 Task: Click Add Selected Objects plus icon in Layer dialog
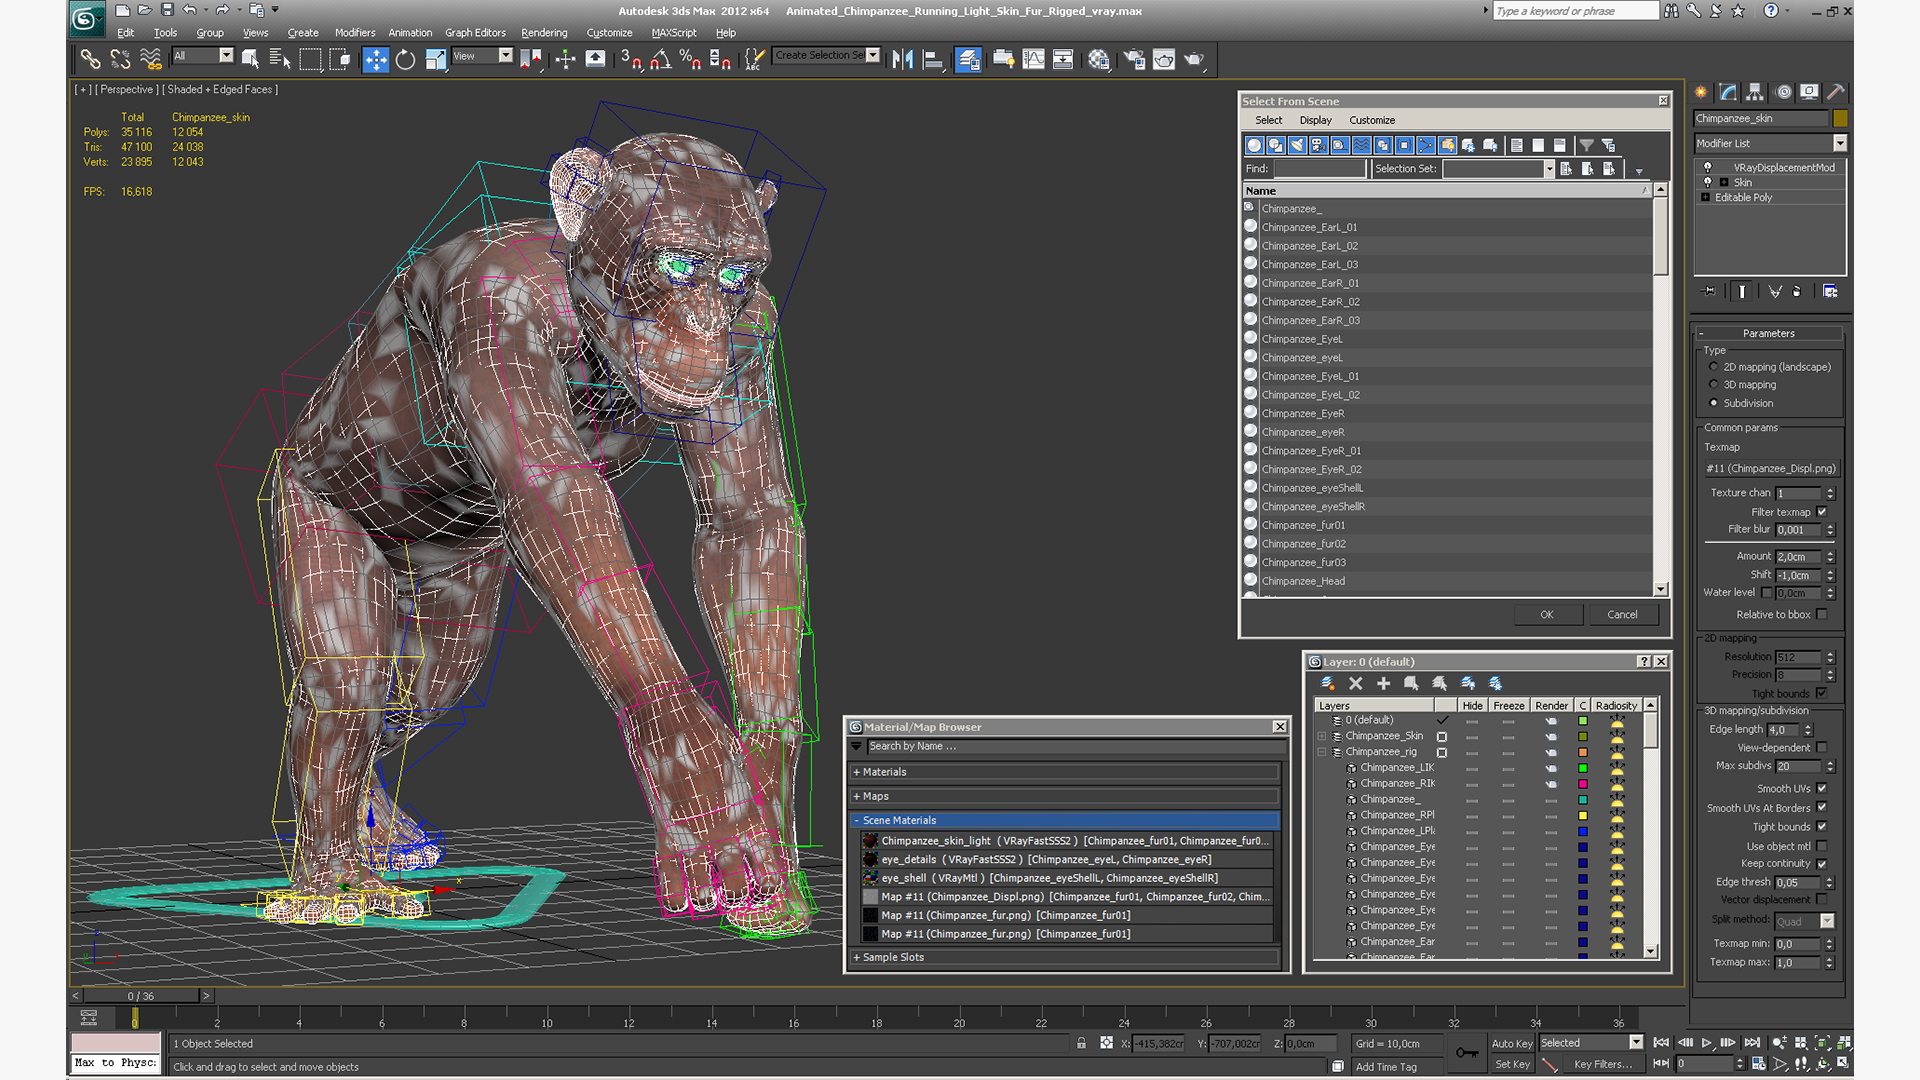[x=1384, y=683]
